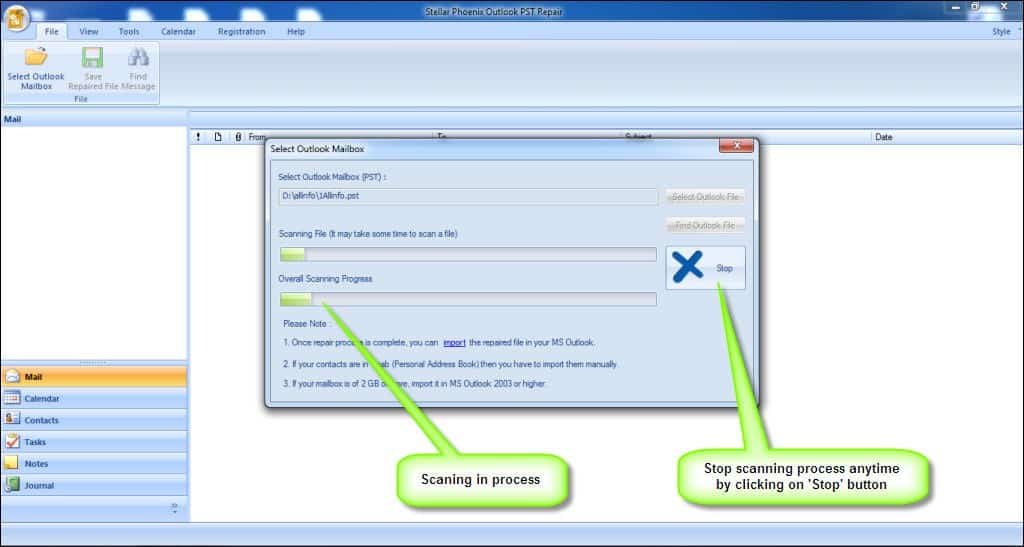
Task: Select Contacts in navigation pane
Action: [x=94, y=420]
